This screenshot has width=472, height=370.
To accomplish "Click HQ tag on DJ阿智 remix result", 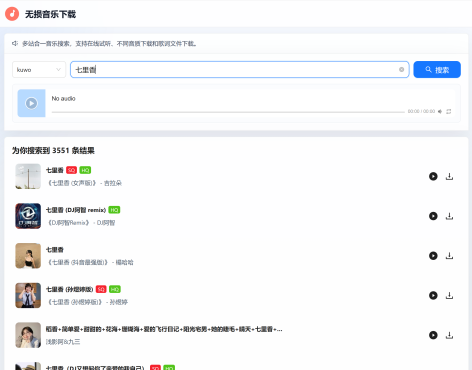I will [x=114, y=210].
